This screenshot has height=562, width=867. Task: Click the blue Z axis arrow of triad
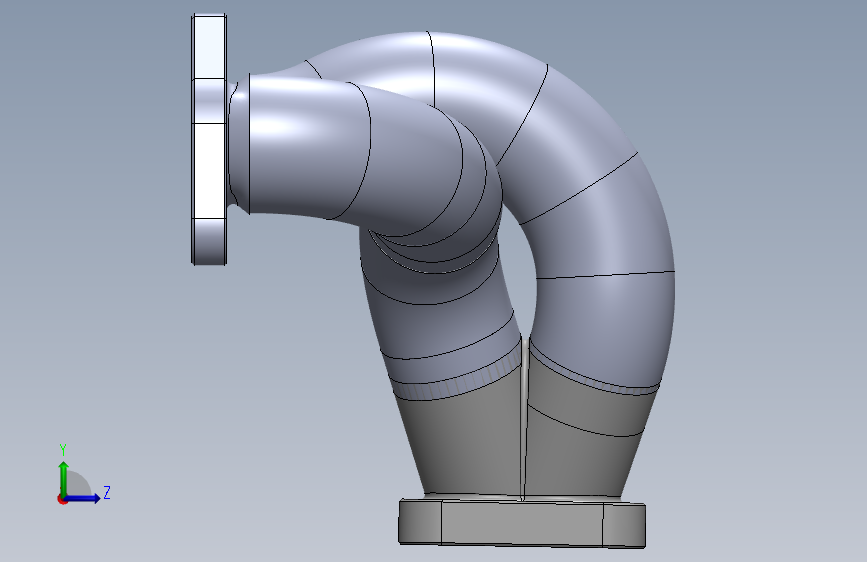point(83,498)
